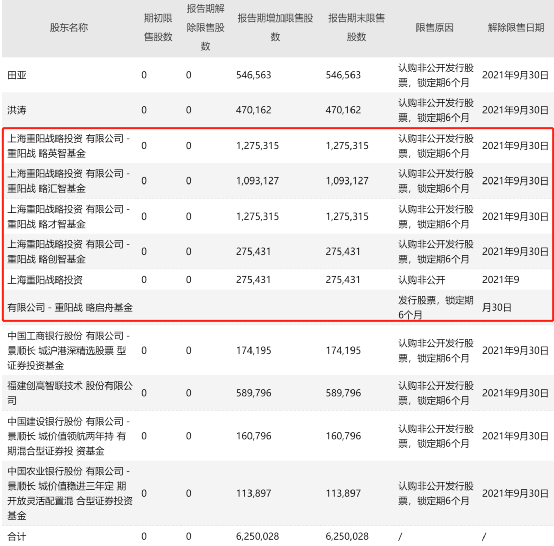This screenshot has width=554, height=546.
Task: Click 洪涛's 报告期解除限售股数 value 0
Action: point(189,110)
